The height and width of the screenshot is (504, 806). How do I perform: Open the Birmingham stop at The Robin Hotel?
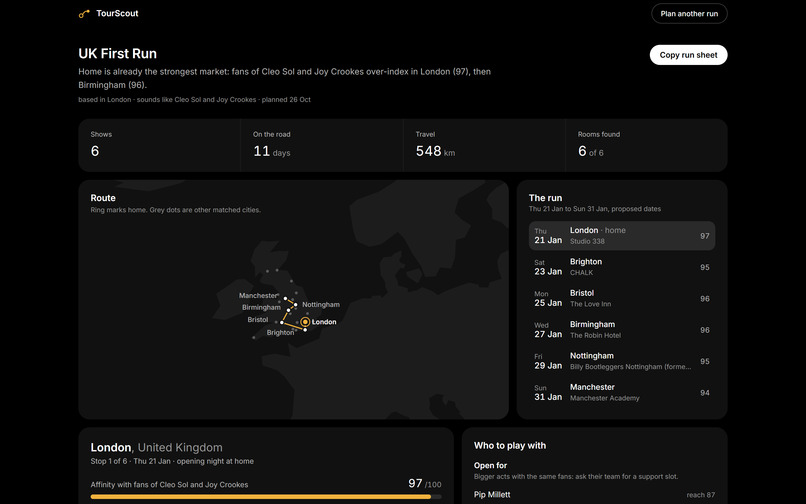click(x=621, y=330)
